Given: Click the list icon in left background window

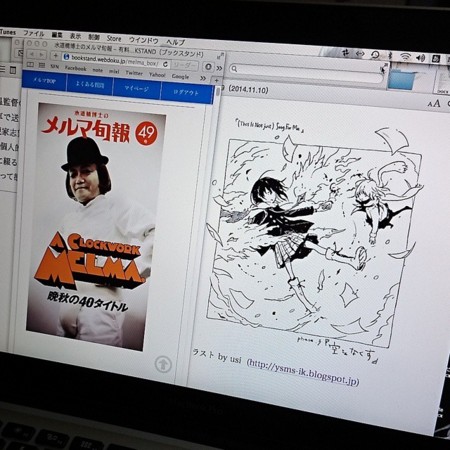Looking at the screenshot, I should (x=2, y=69).
